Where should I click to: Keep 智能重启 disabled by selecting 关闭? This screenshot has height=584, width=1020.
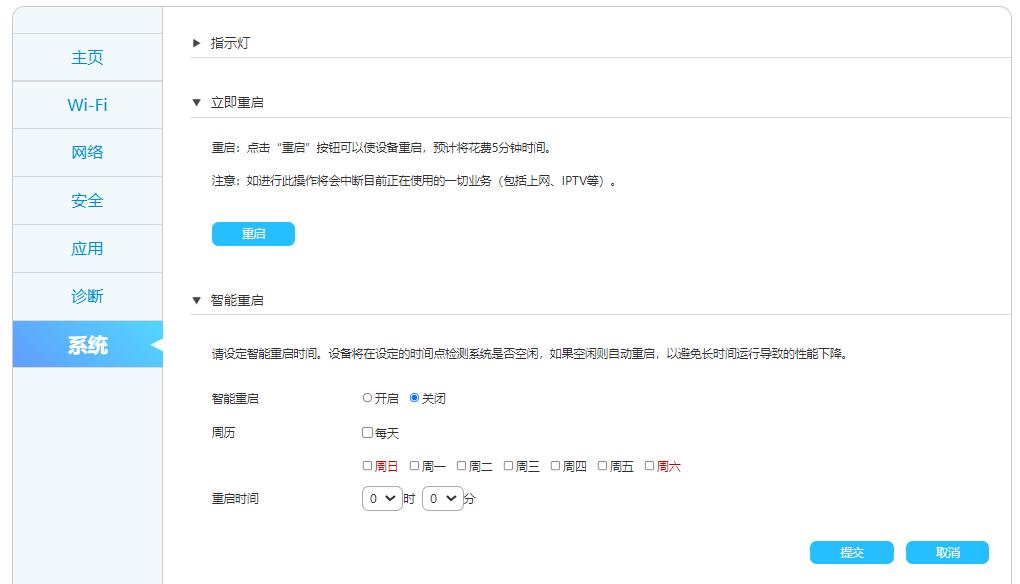pos(415,397)
